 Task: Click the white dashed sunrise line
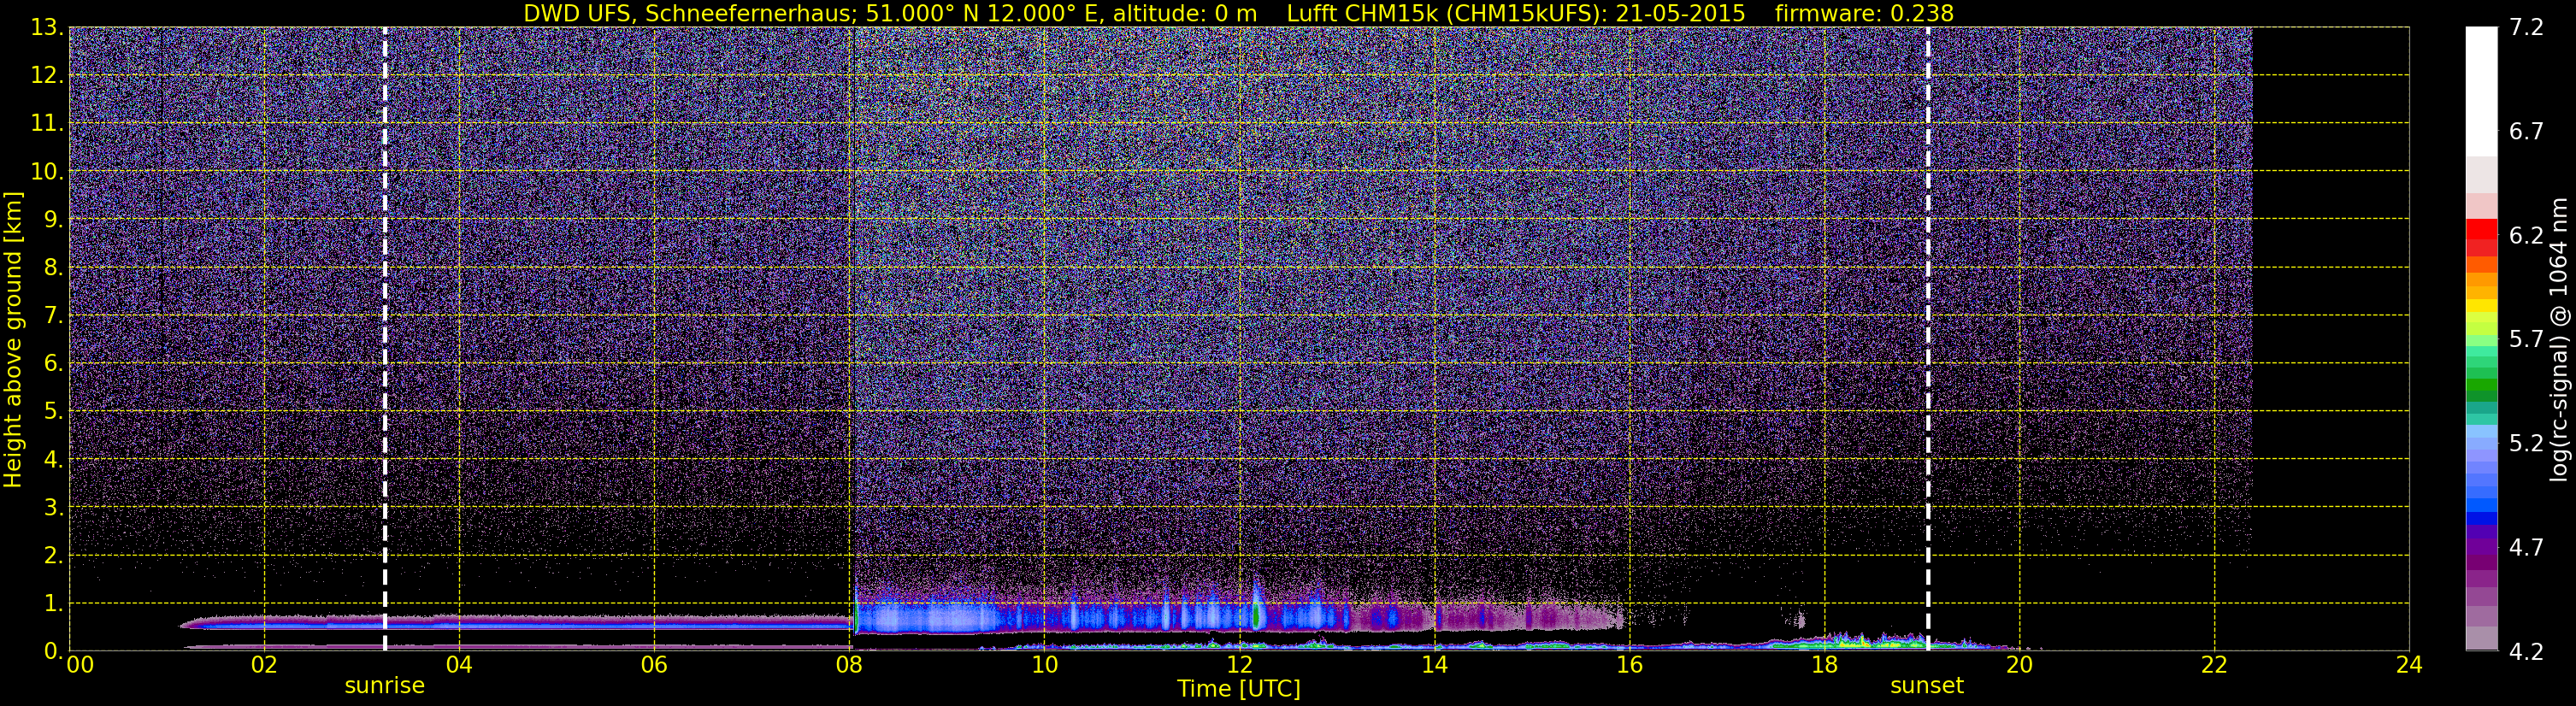(385, 339)
